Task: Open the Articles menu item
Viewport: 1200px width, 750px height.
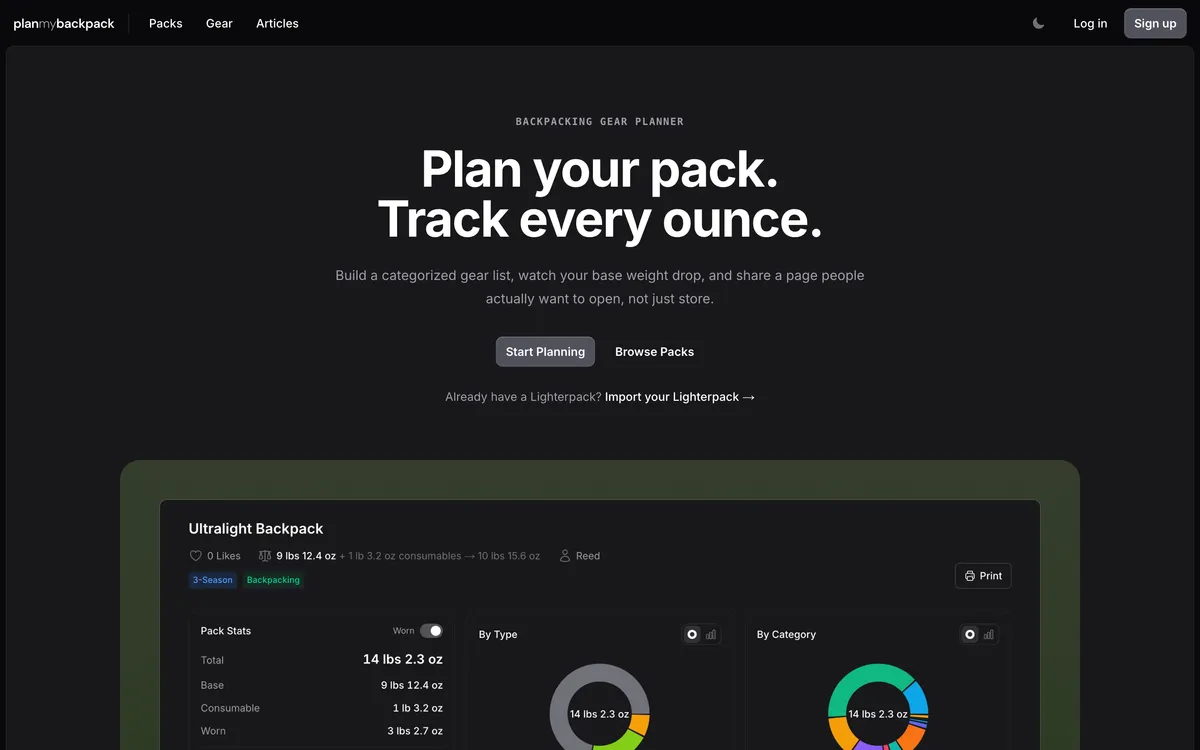Action: click(x=277, y=23)
